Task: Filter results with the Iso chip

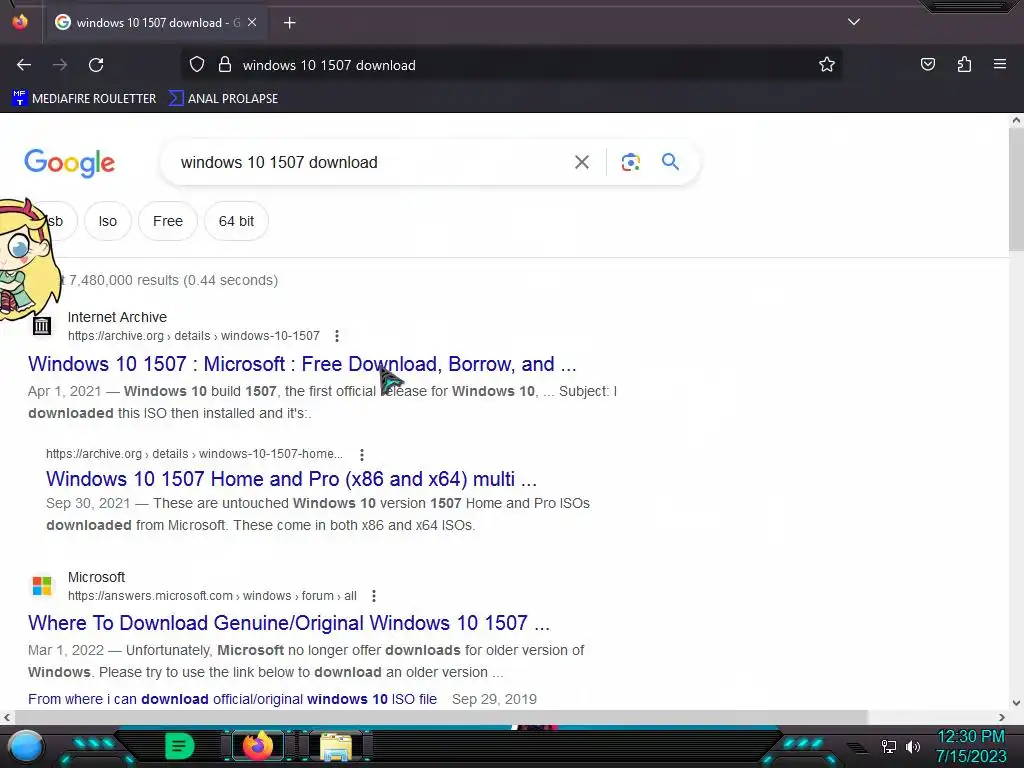Action: pos(108,221)
